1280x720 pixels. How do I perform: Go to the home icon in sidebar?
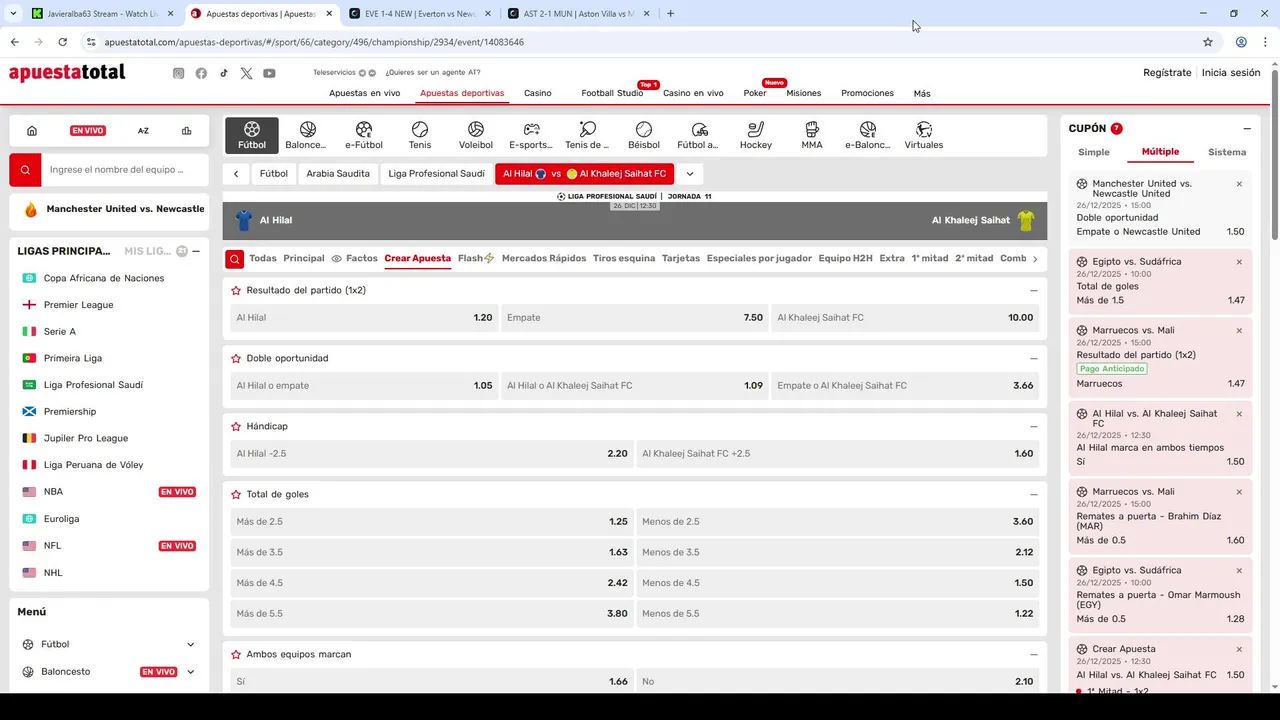[32, 131]
